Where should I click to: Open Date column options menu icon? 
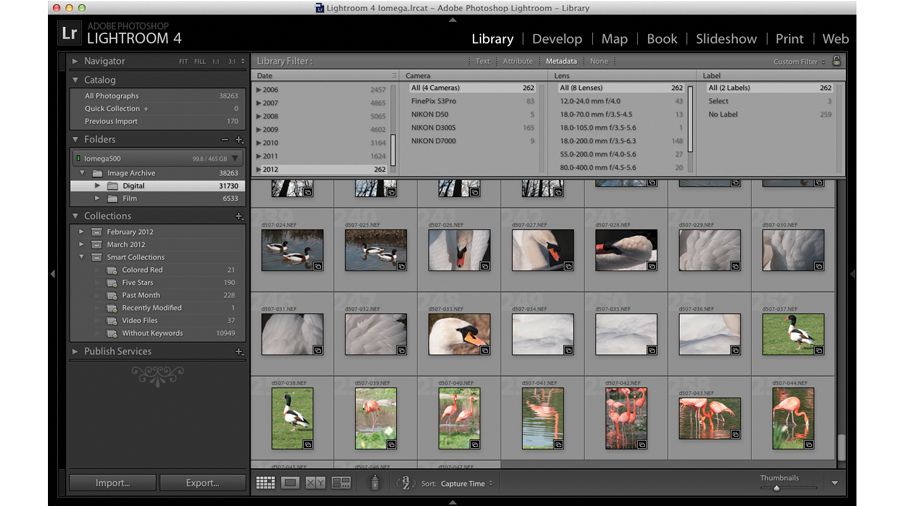(x=394, y=76)
